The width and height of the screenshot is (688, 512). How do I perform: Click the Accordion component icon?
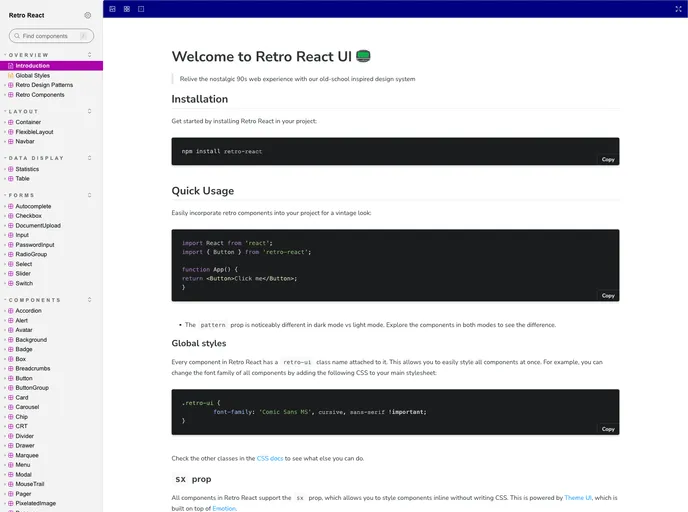point(11,311)
